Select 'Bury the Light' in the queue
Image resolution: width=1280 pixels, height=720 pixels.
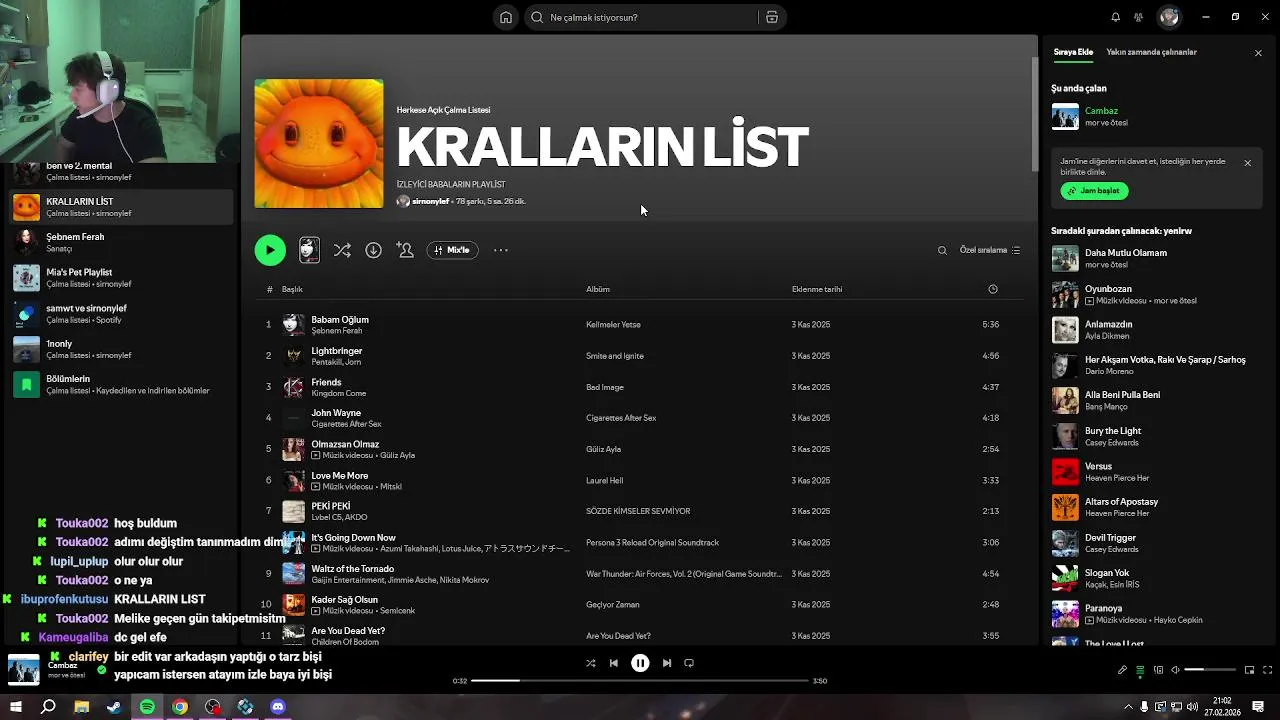(1113, 431)
